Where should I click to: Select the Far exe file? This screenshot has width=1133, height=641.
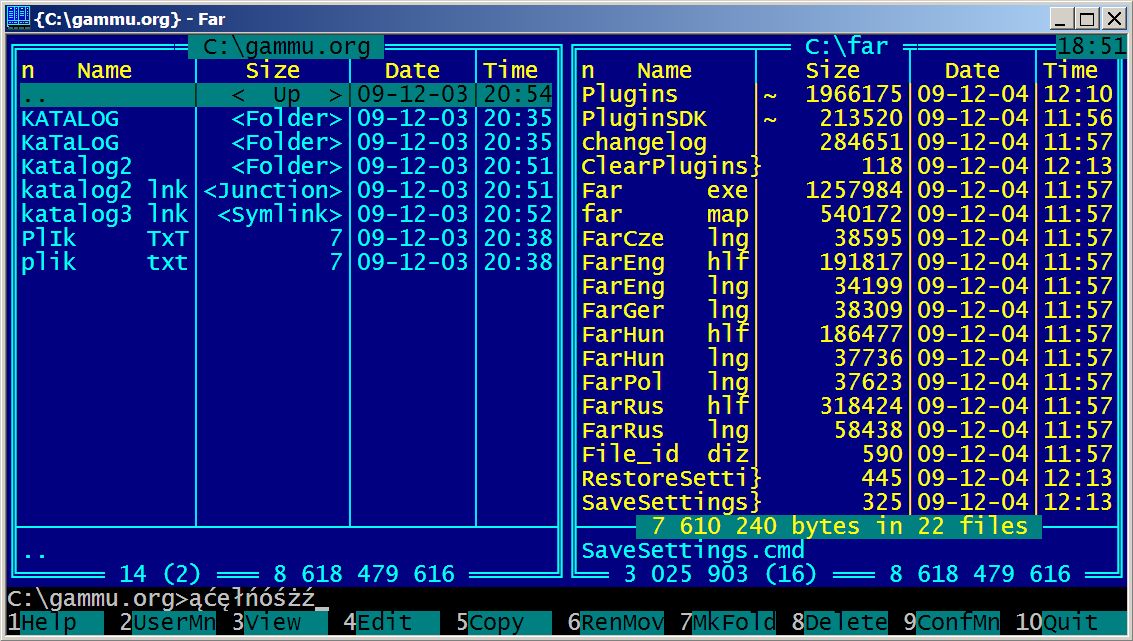click(847, 190)
